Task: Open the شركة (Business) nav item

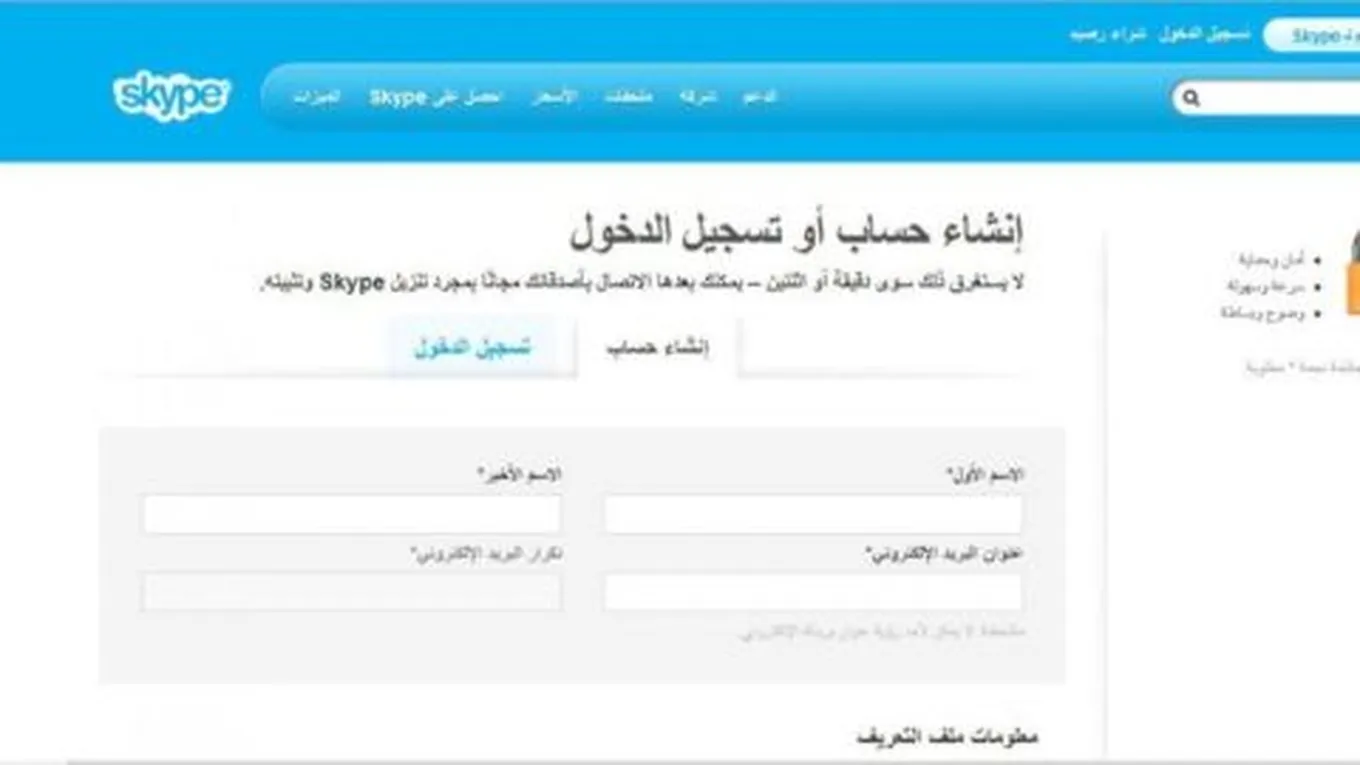Action: click(x=697, y=97)
